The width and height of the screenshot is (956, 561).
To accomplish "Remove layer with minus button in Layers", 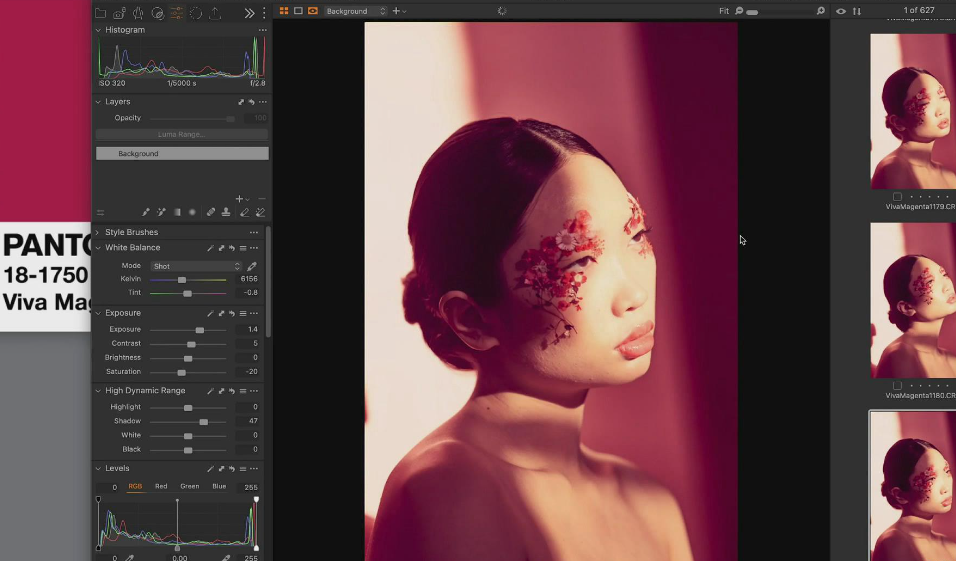I will click(x=262, y=199).
